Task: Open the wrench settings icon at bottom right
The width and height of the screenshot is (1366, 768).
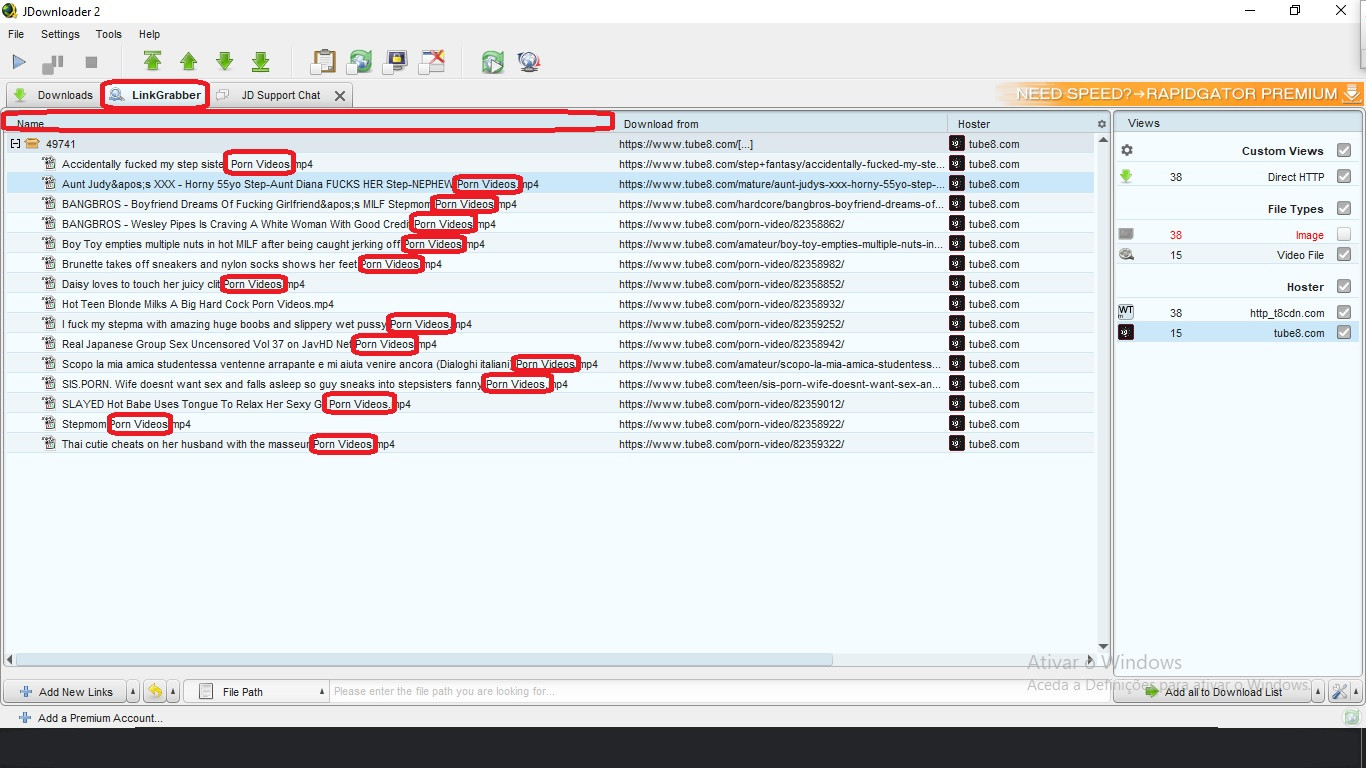Action: point(1340,692)
